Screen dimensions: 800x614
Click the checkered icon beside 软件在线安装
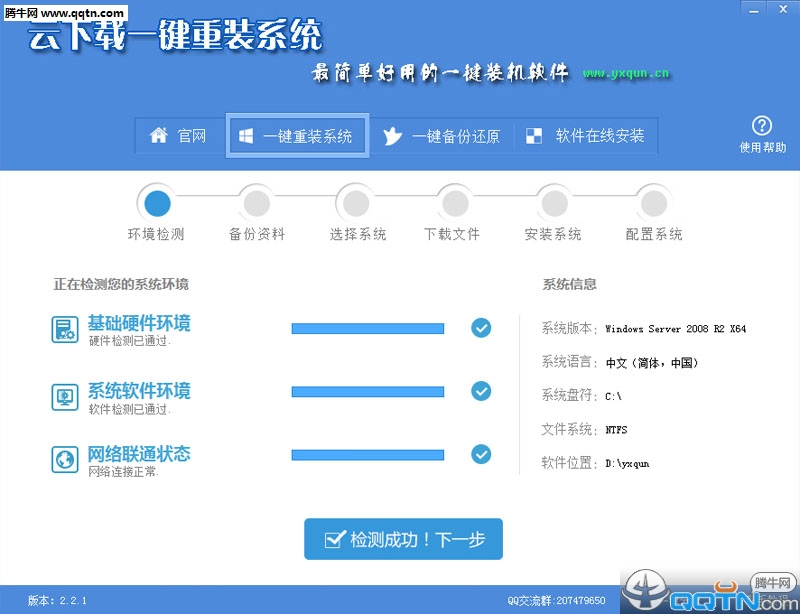coord(535,136)
